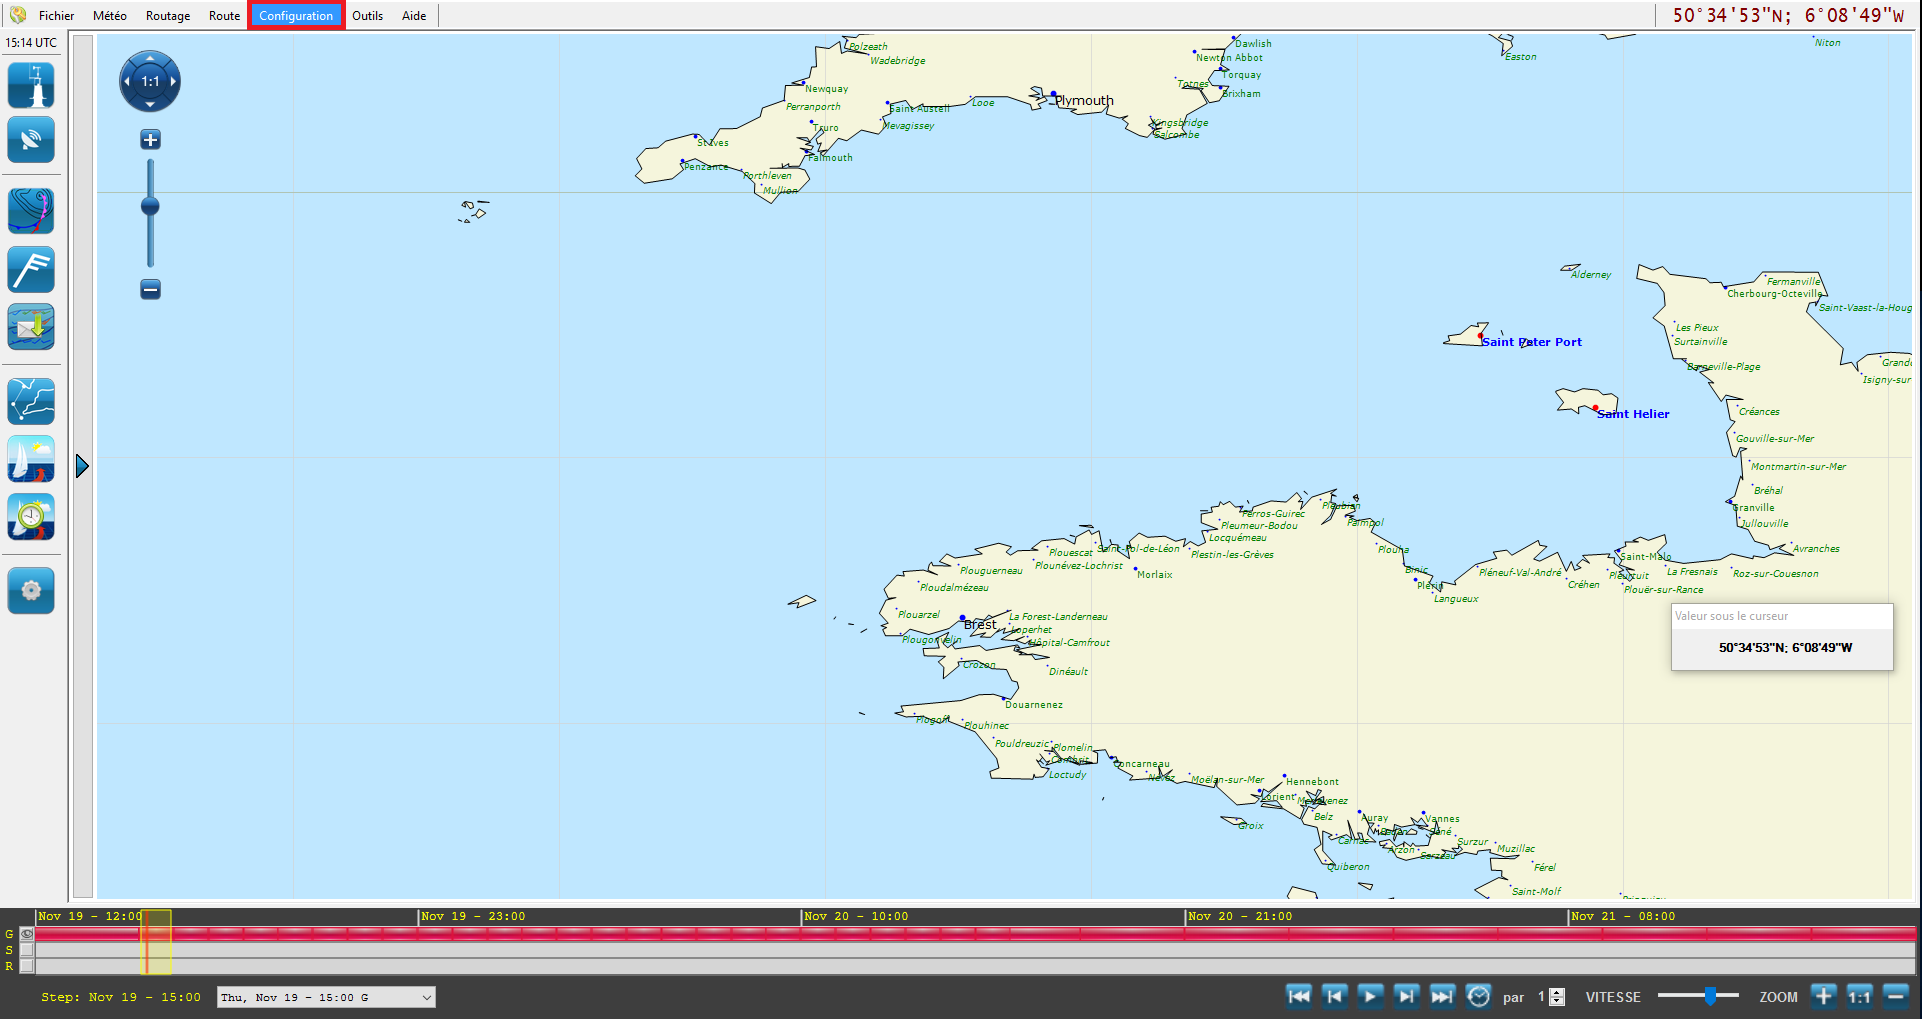The width and height of the screenshot is (1922, 1019).
Task: Click the satellite dish icon
Action: tap(31, 140)
